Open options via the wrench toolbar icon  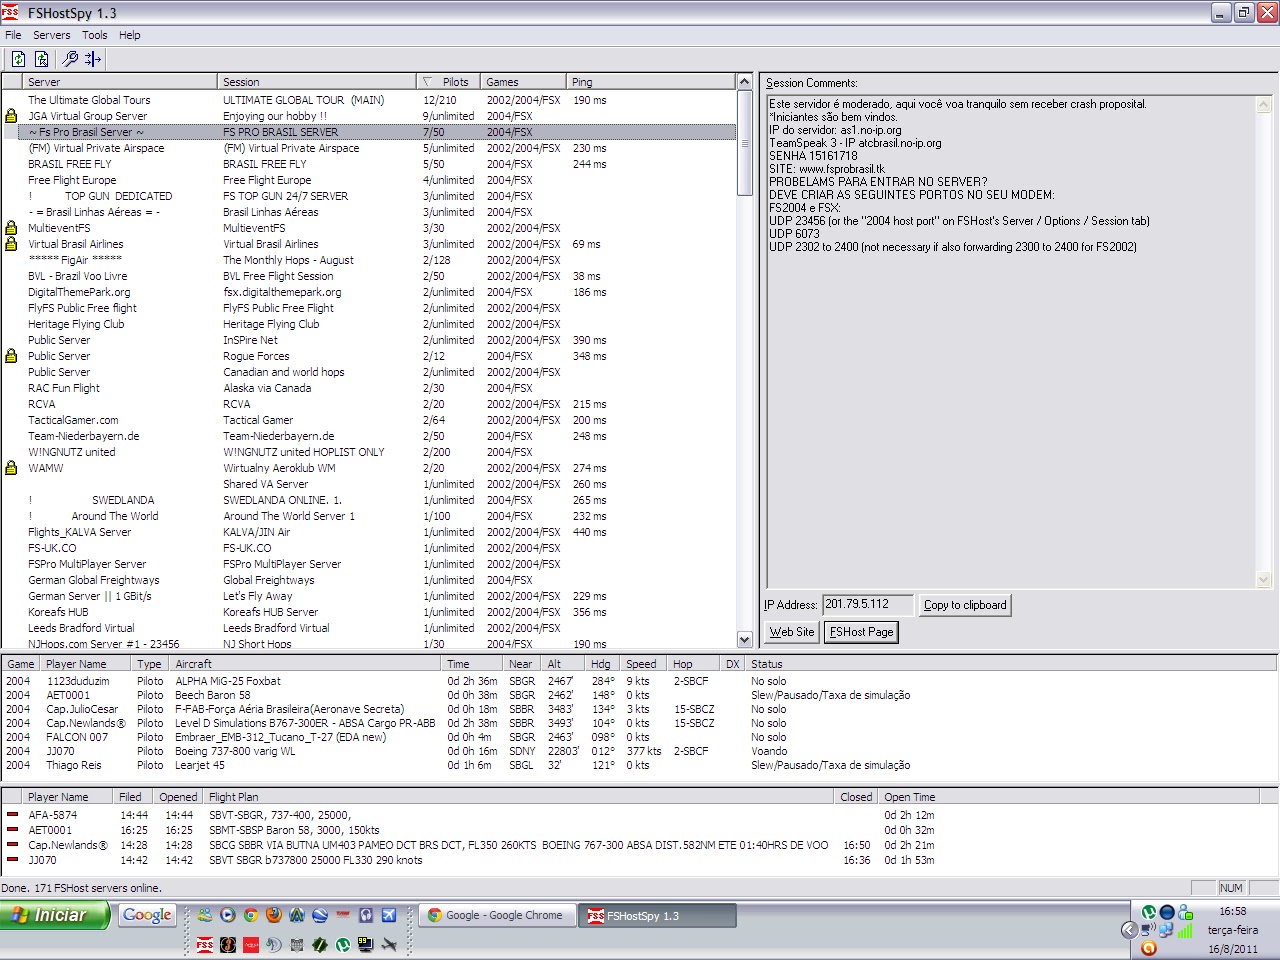coord(70,59)
